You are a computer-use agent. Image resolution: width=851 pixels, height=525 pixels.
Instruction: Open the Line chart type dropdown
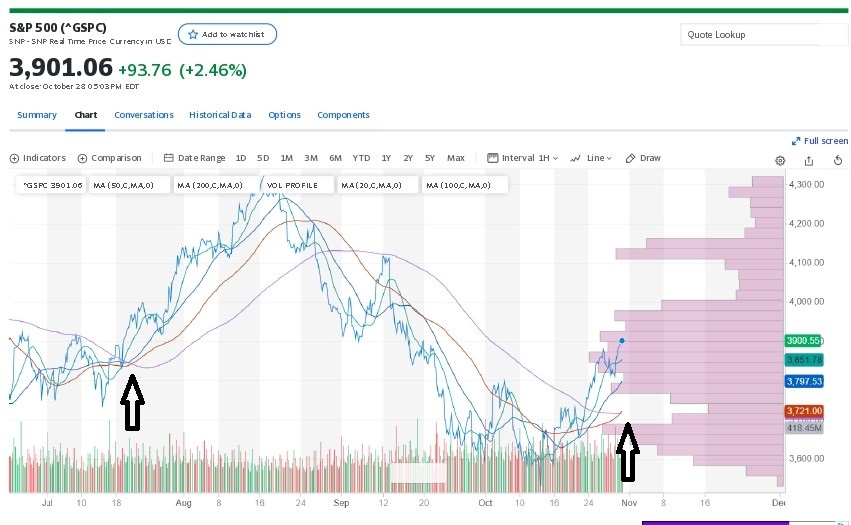[x=591, y=158]
